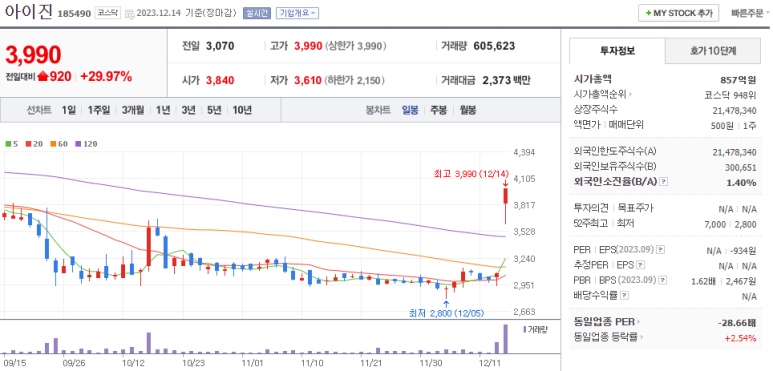
Task: Click the calendar icon beside 2023.12.14
Action: (130, 13)
